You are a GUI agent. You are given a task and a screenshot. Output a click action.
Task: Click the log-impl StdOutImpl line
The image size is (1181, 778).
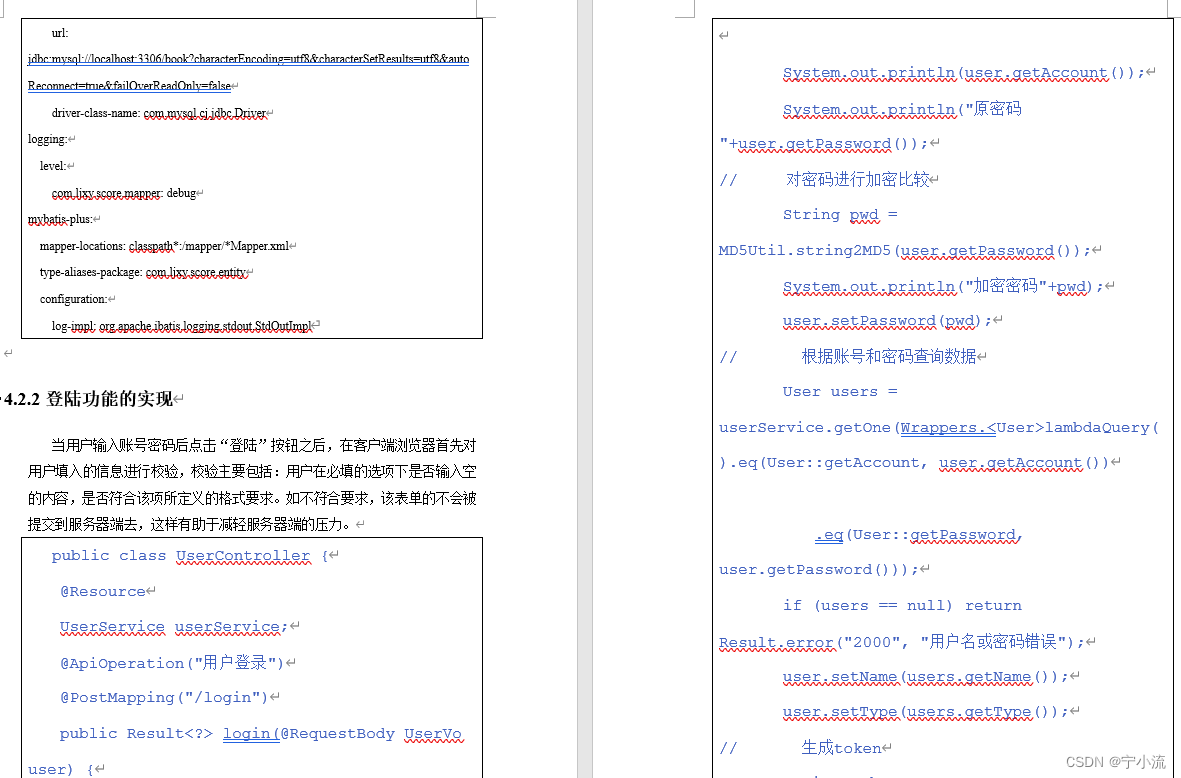[182, 326]
